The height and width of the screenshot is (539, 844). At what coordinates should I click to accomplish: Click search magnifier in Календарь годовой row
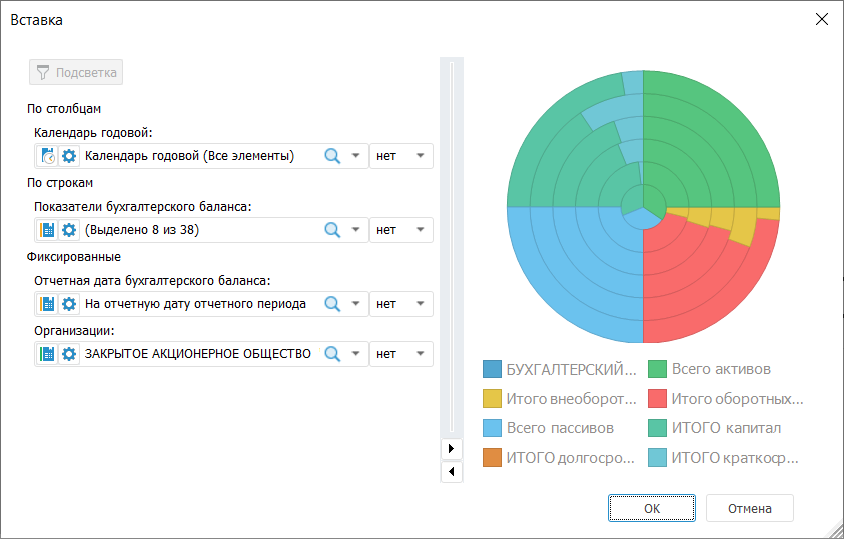tap(332, 156)
